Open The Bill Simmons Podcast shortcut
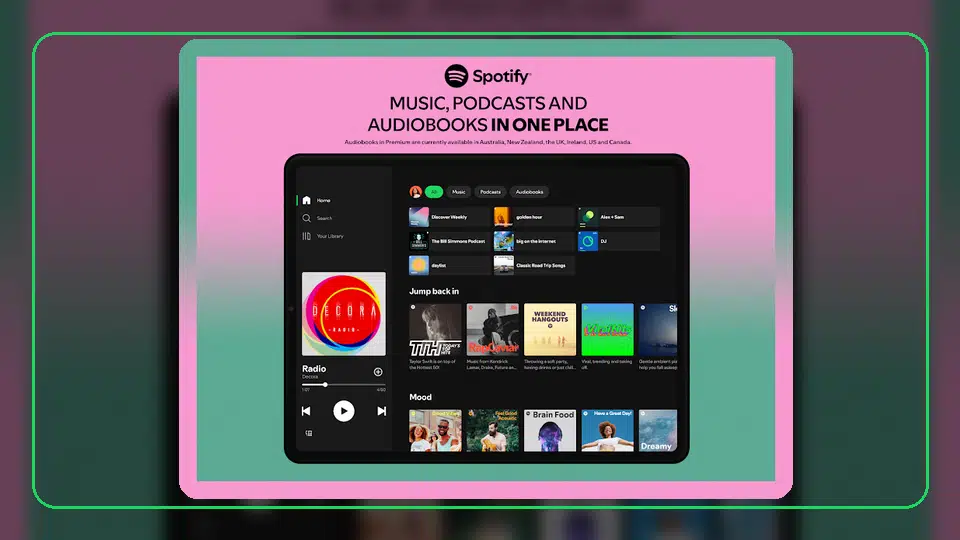960x540 pixels. tap(450, 241)
